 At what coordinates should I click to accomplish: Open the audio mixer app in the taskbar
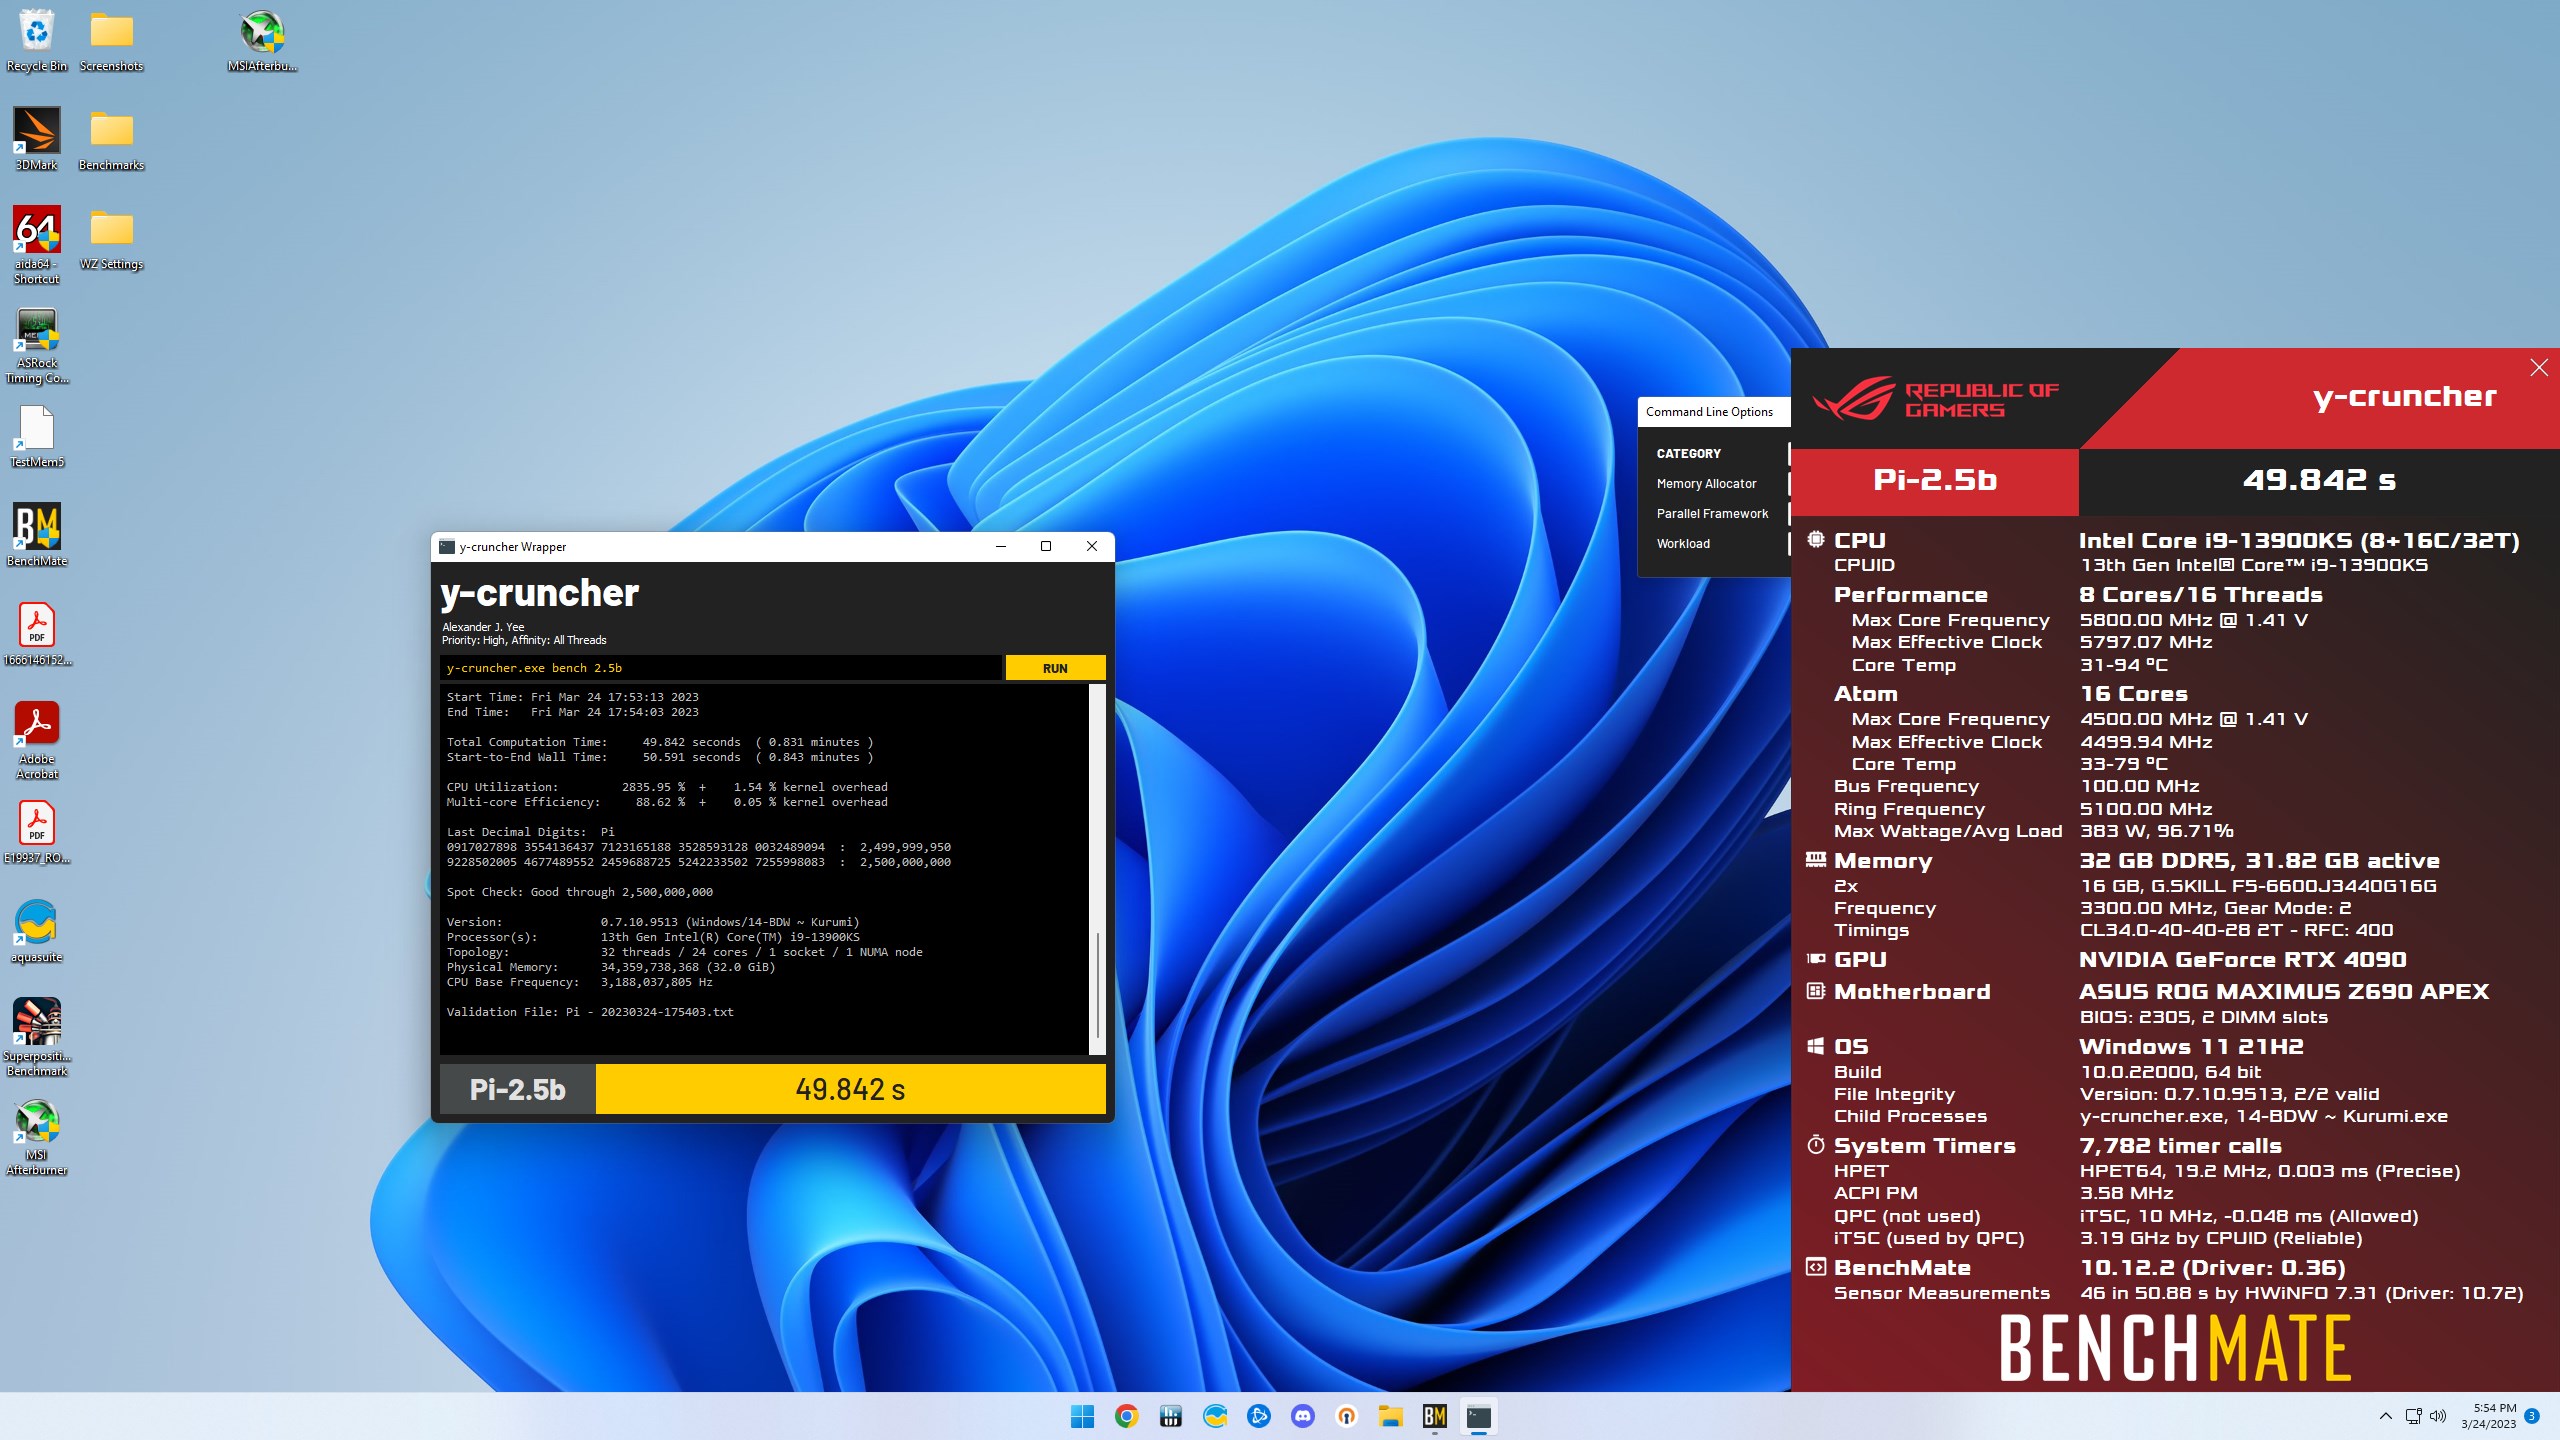(1170, 1416)
